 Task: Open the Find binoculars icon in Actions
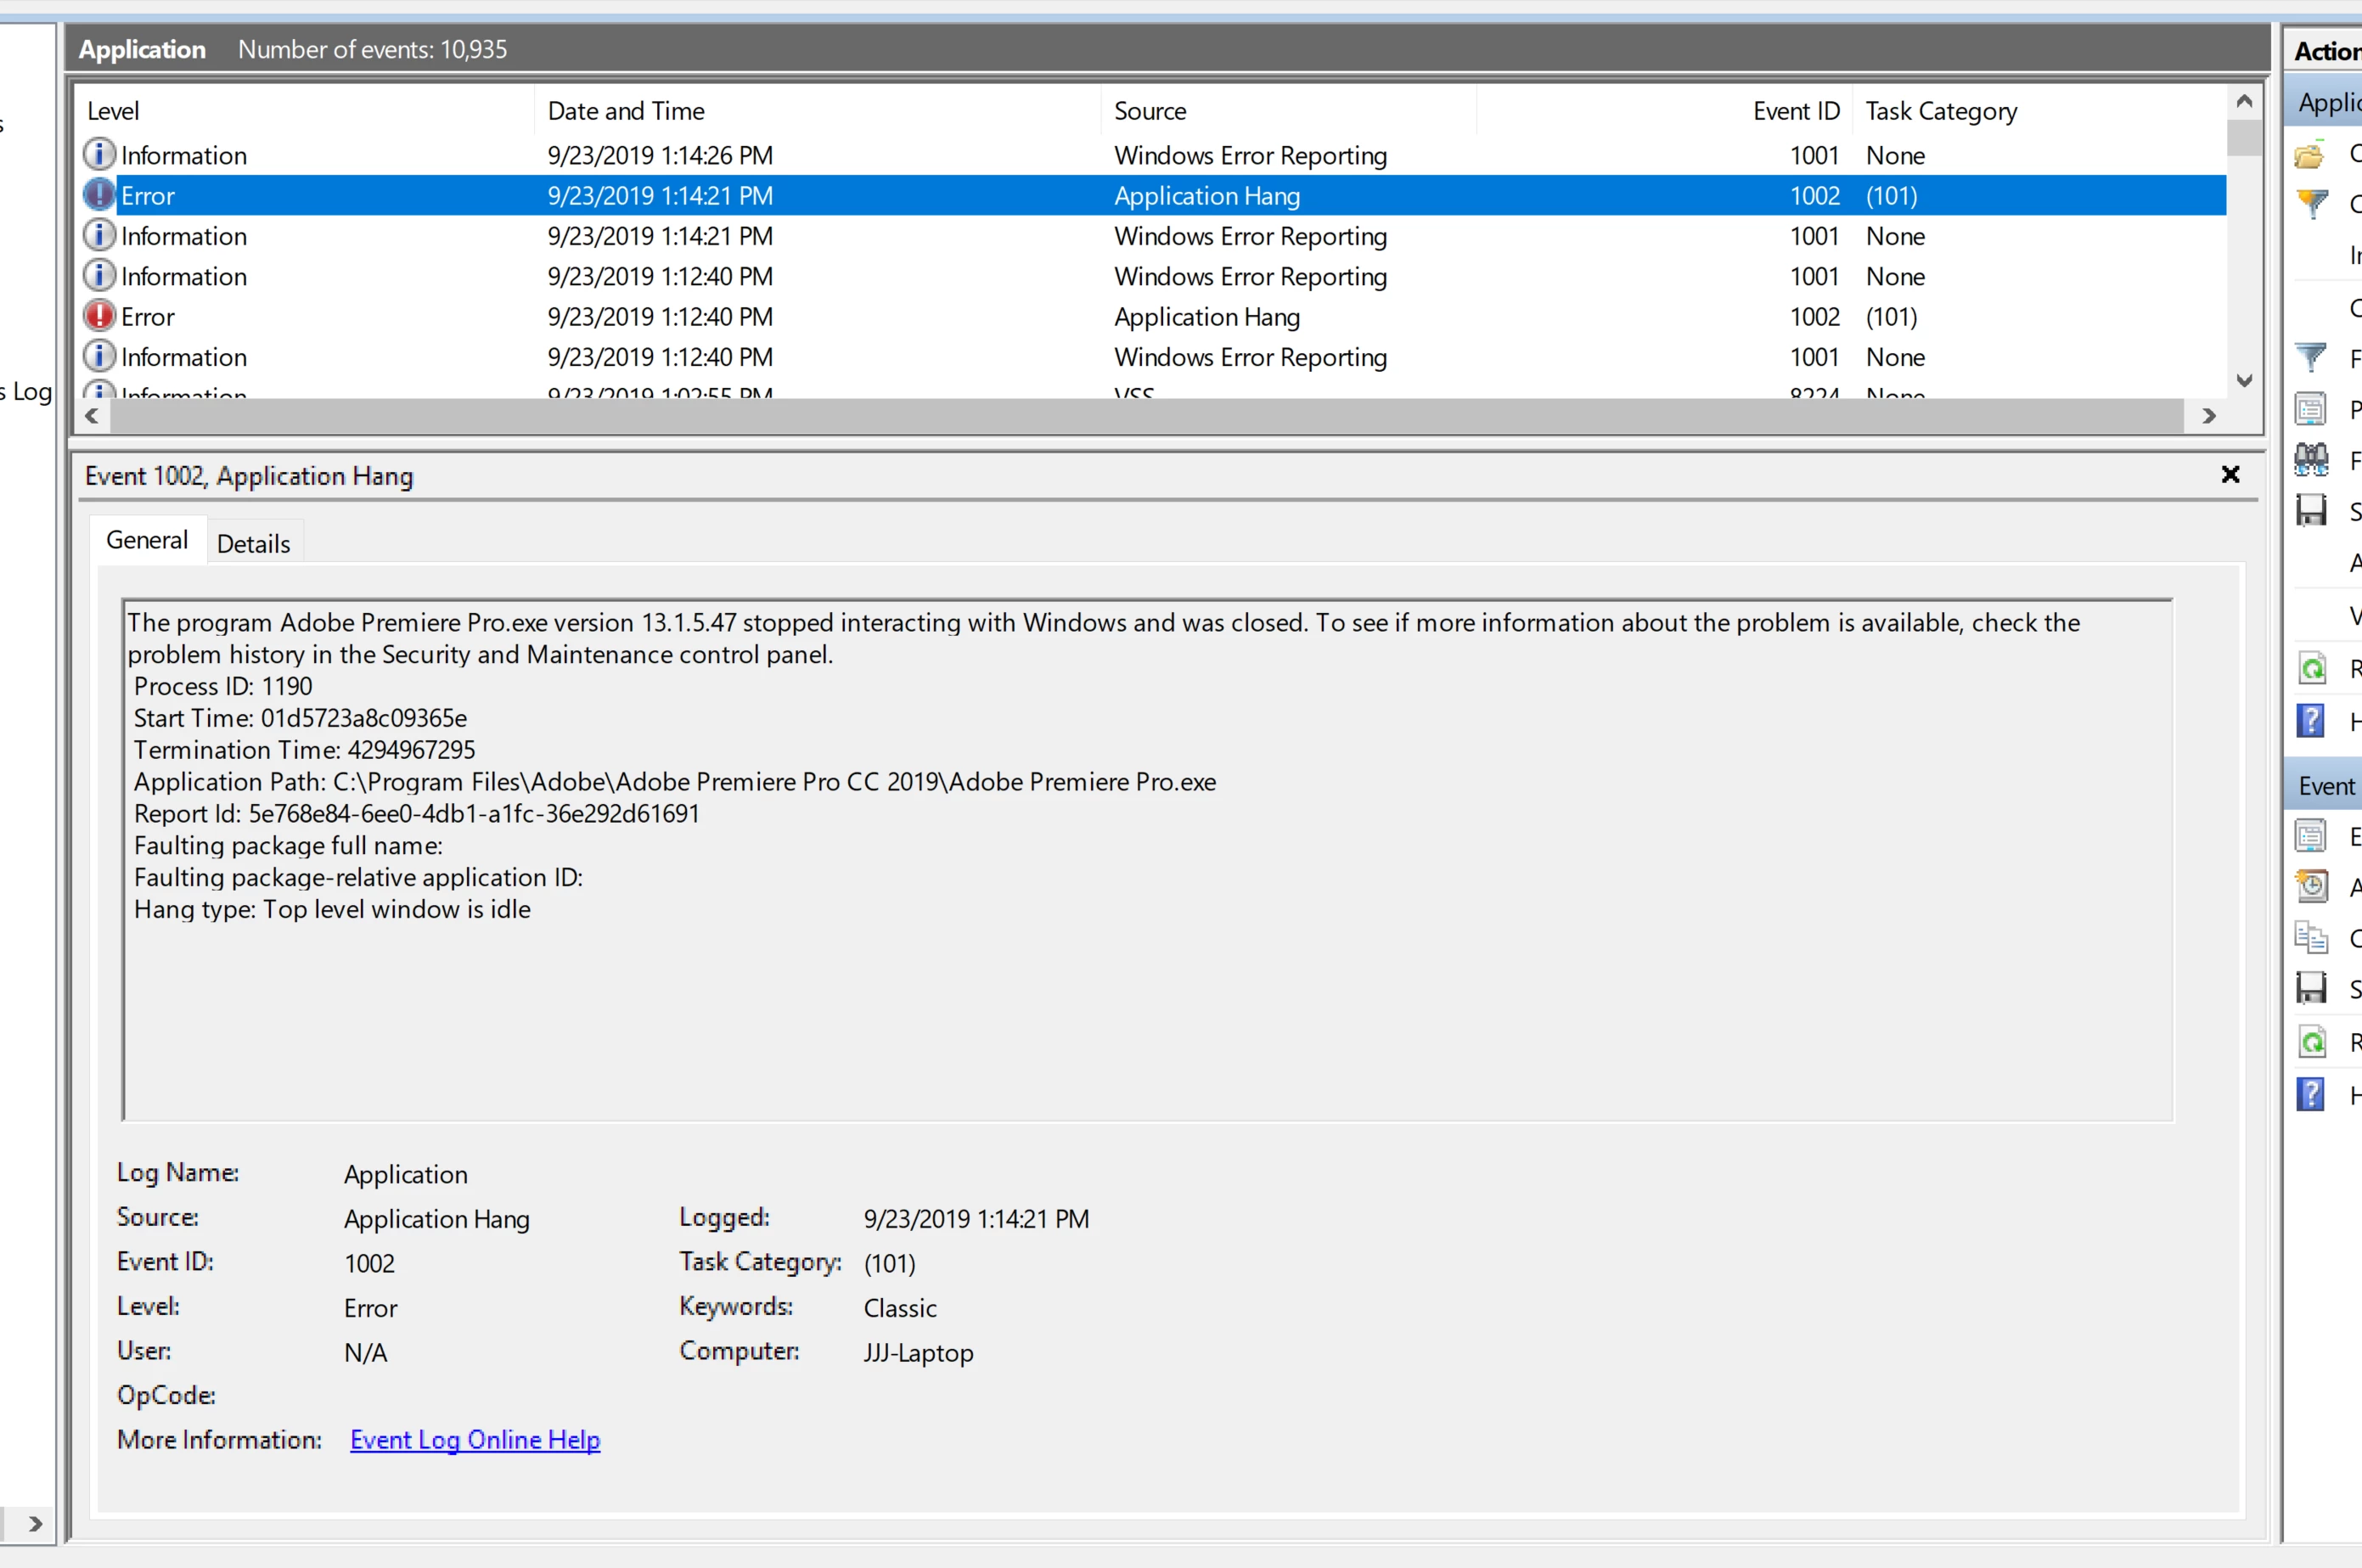coord(2311,460)
